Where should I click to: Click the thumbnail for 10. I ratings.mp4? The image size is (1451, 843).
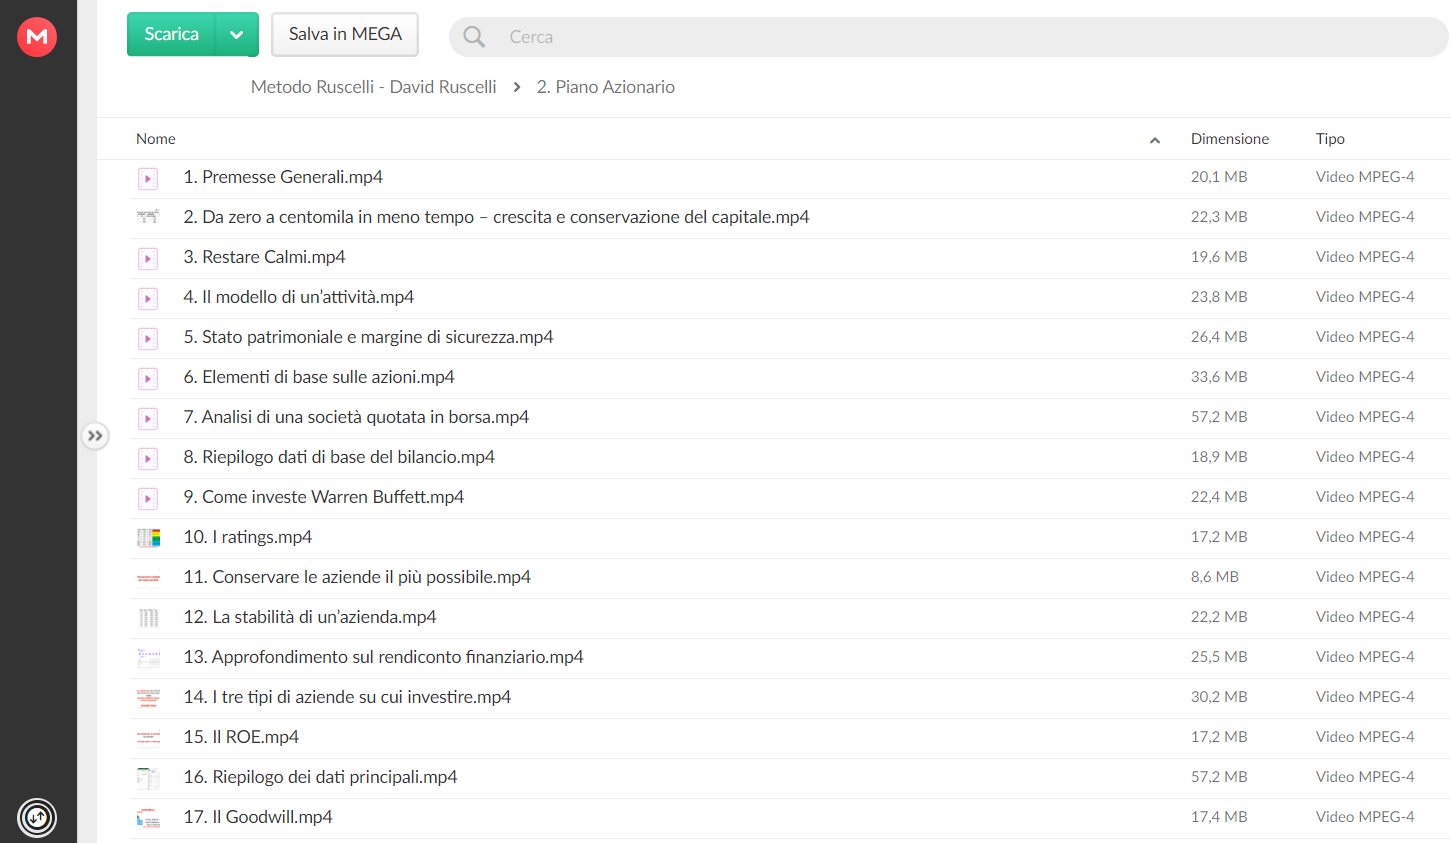coord(148,538)
